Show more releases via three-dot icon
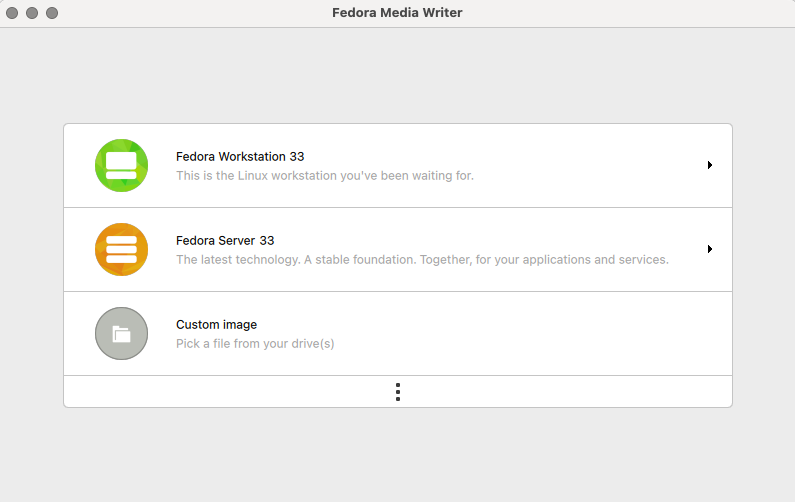The width and height of the screenshot is (795, 502). 398,392
